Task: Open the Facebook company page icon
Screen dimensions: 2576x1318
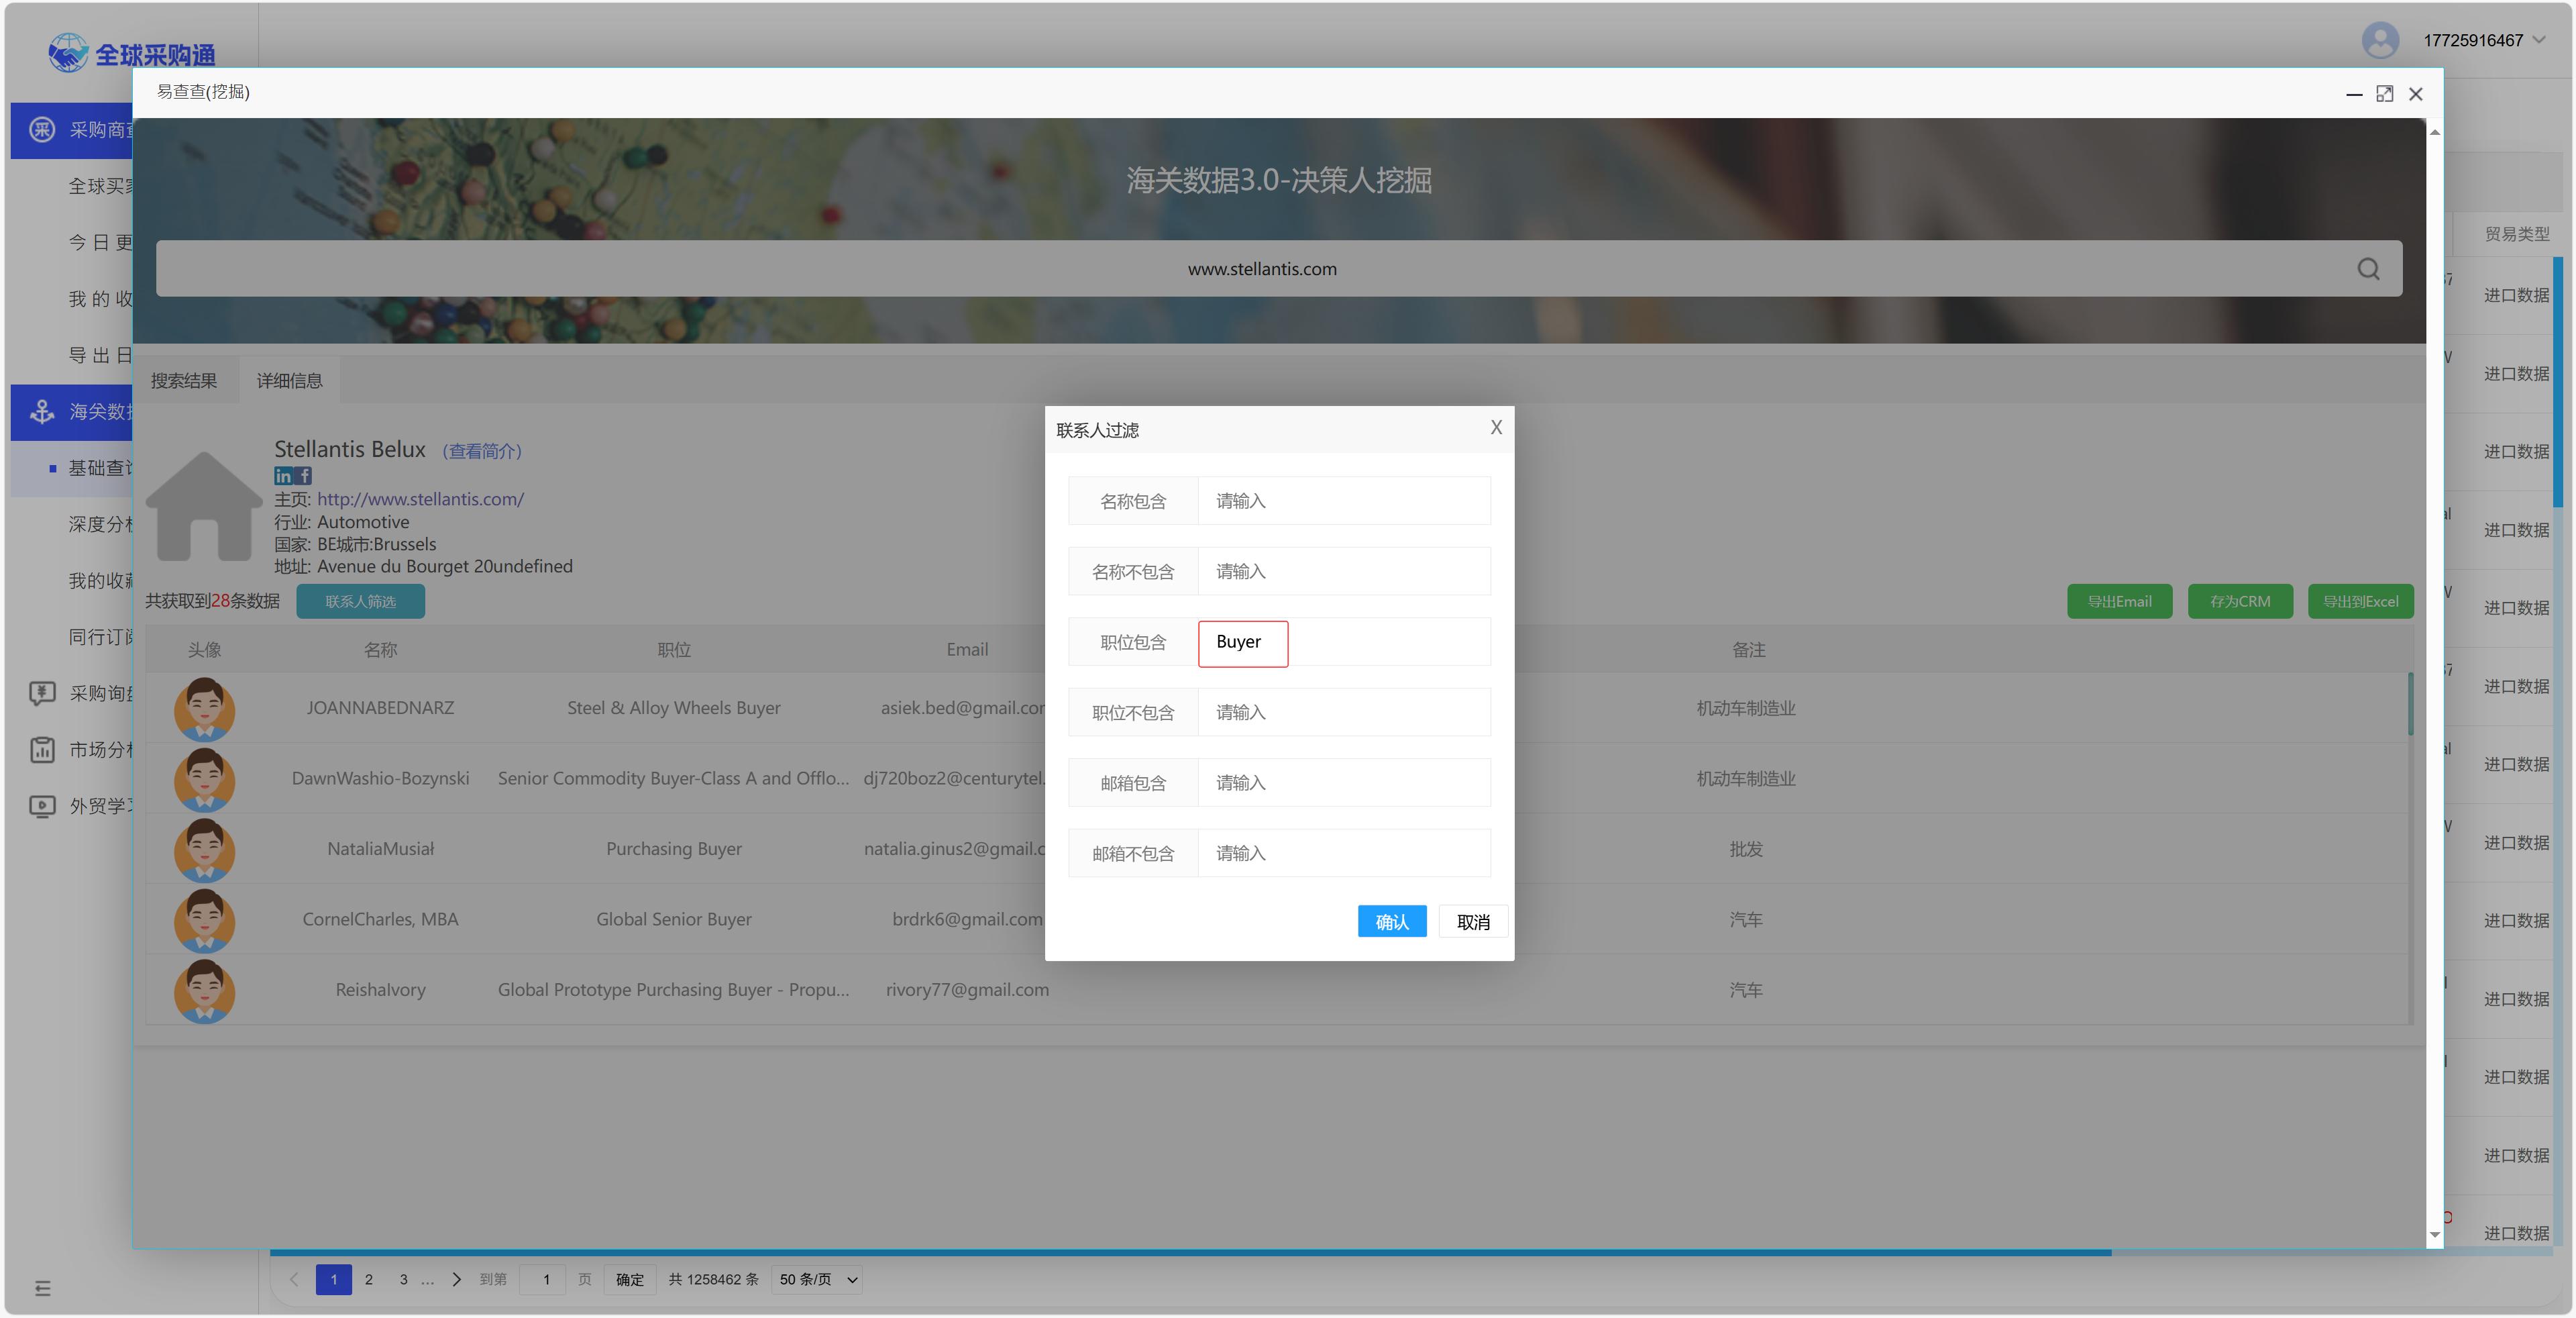Action: (304, 476)
